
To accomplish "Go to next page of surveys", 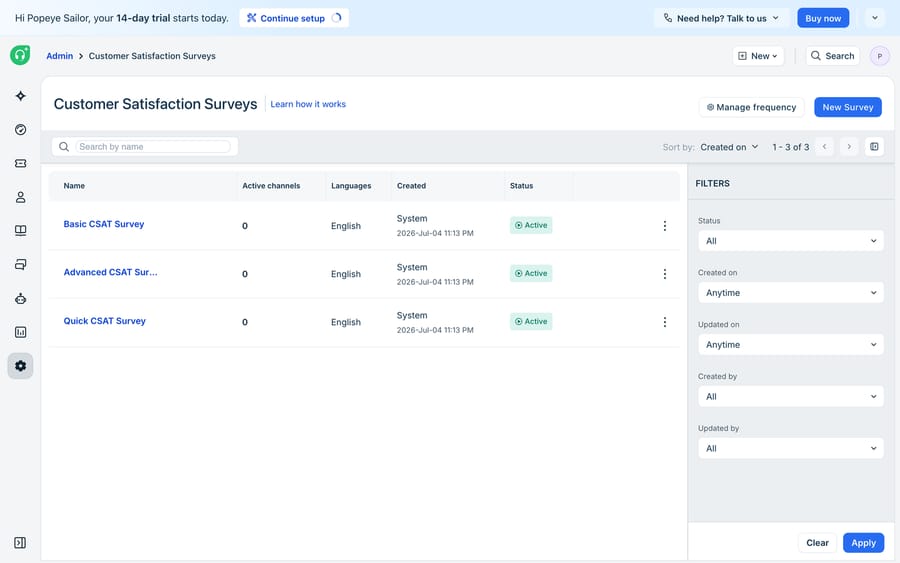I will coord(849,147).
